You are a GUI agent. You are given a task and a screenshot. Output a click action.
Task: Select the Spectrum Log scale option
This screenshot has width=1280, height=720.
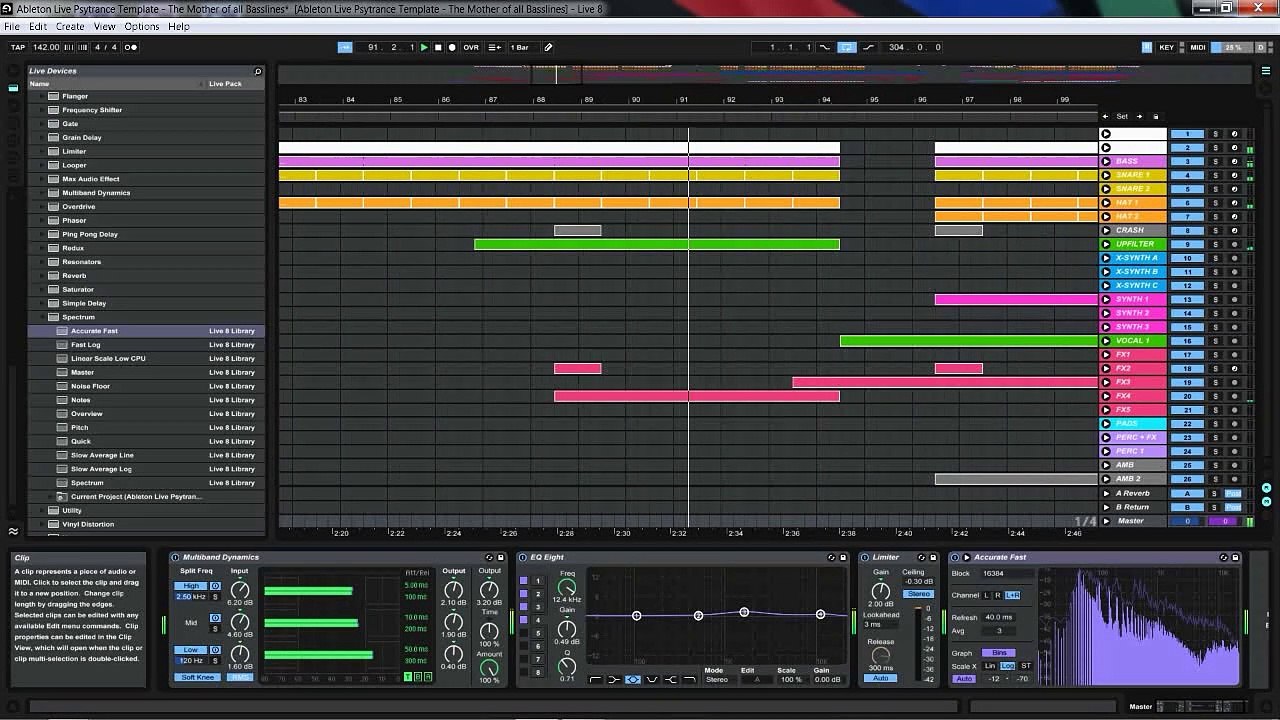pos(1007,666)
